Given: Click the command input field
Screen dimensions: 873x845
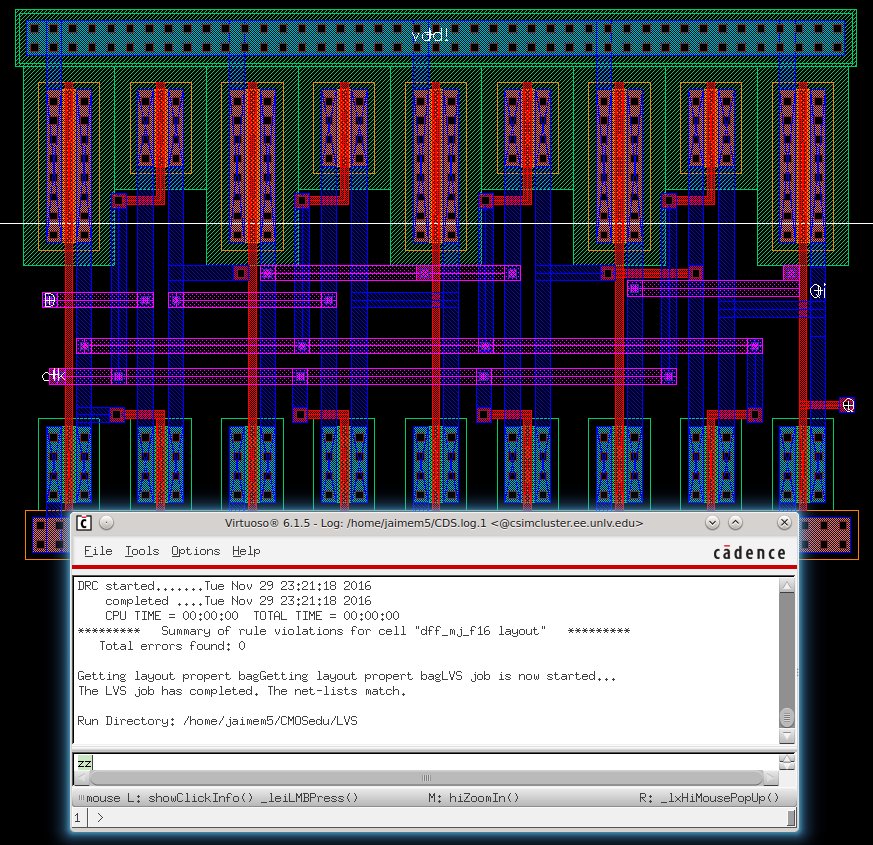Looking at the screenshot, I should (x=430, y=762).
